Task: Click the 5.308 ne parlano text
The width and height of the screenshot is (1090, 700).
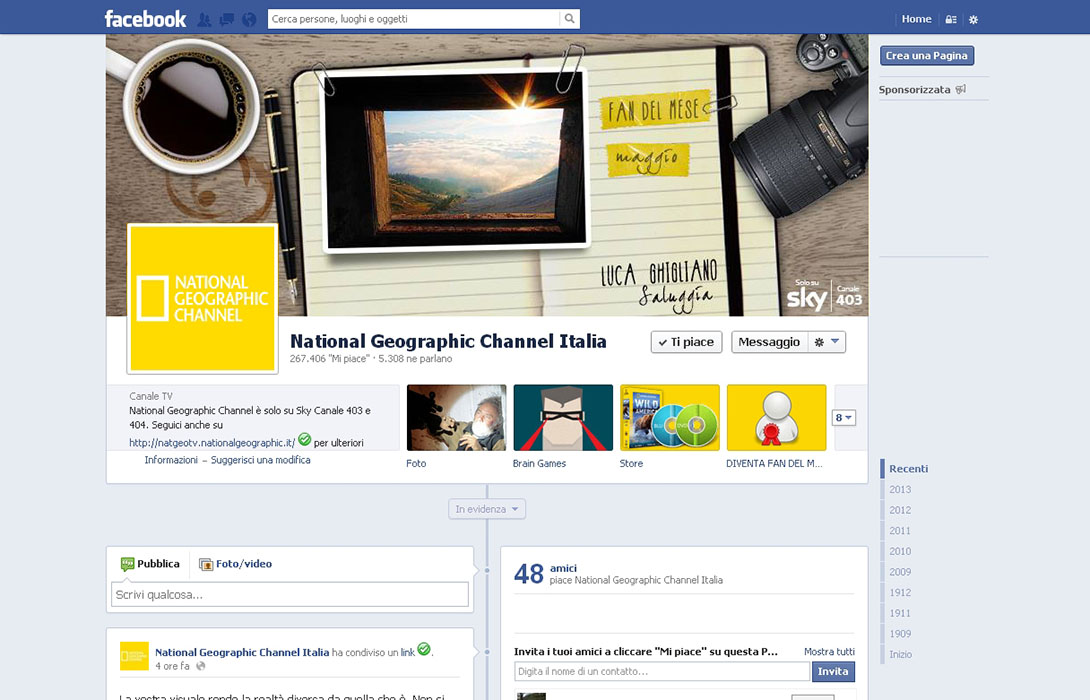Action: [415, 359]
